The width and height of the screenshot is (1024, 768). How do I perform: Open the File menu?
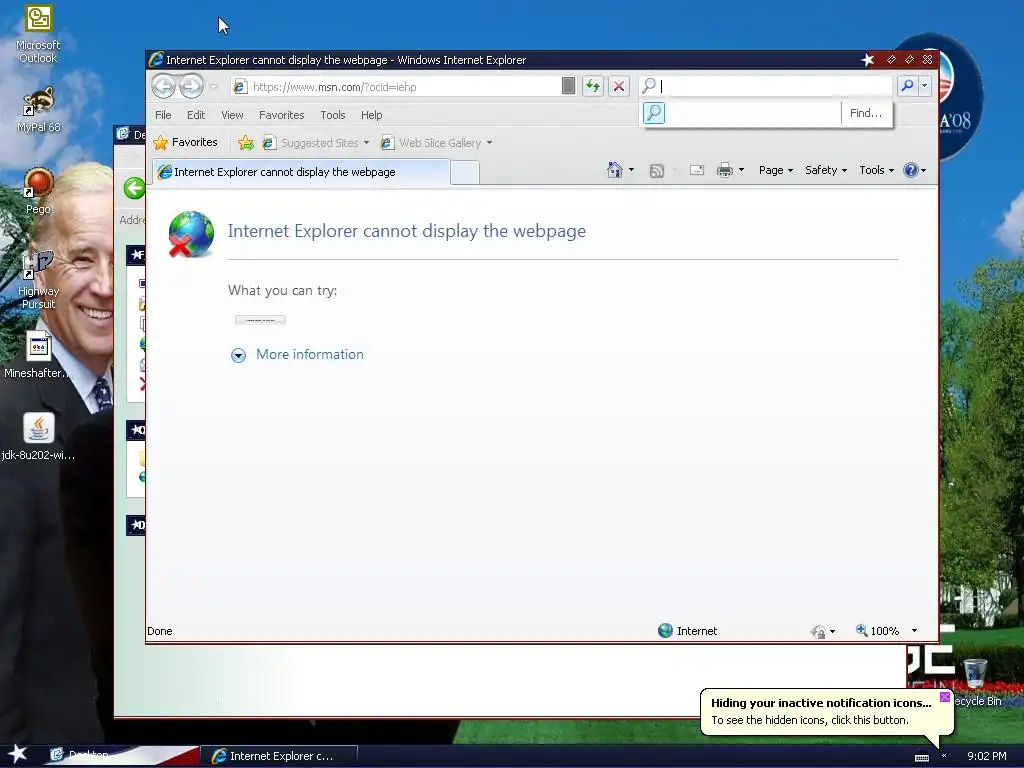click(163, 115)
